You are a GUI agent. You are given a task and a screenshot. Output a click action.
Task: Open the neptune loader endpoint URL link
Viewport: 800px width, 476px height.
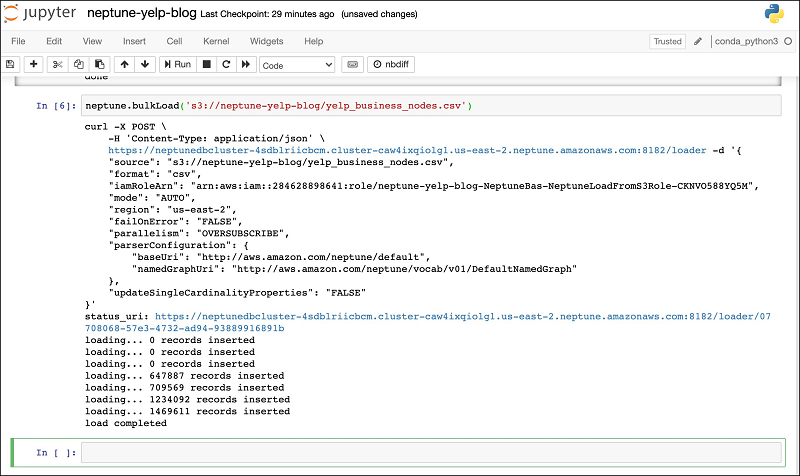point(407,150)
